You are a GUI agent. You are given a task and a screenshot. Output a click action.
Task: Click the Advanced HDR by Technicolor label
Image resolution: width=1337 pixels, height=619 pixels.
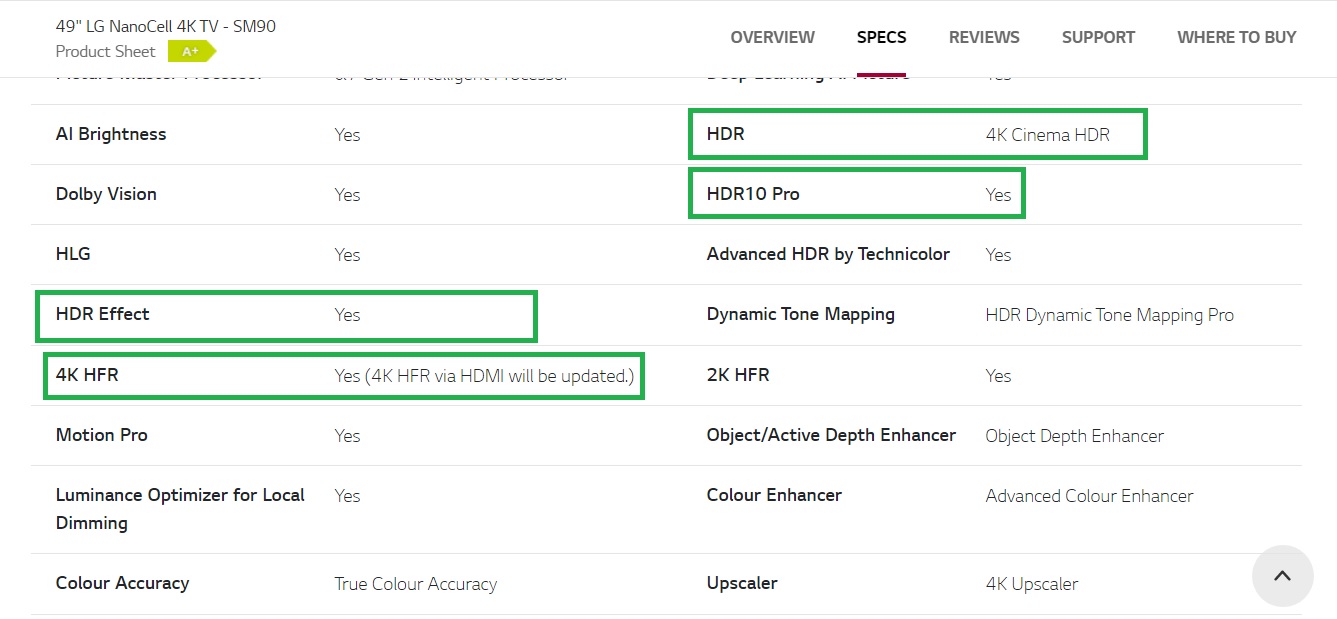[828, 254]
